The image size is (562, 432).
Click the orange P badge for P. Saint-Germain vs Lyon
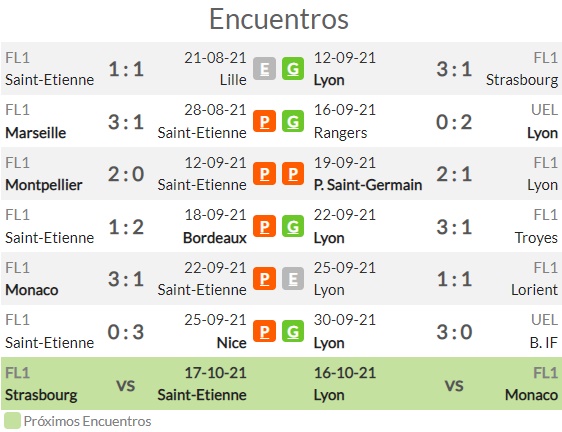[293, 174]
